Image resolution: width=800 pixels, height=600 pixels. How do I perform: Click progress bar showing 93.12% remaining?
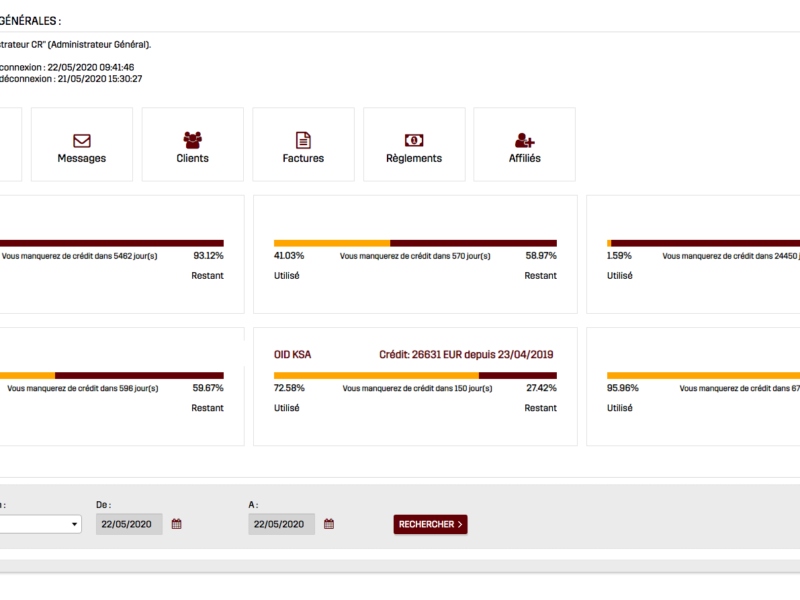click(112, 243)
